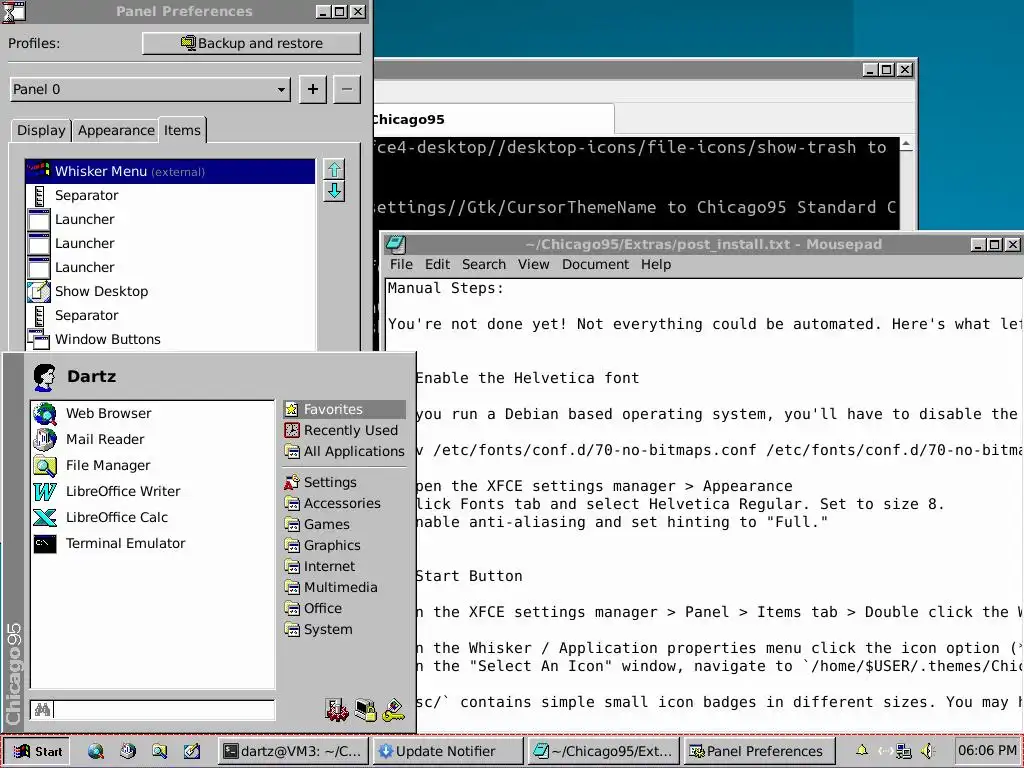Click Show Desktop icon in taskbar
Viewport: 1024px width, 768px height.
coord(192,752)
